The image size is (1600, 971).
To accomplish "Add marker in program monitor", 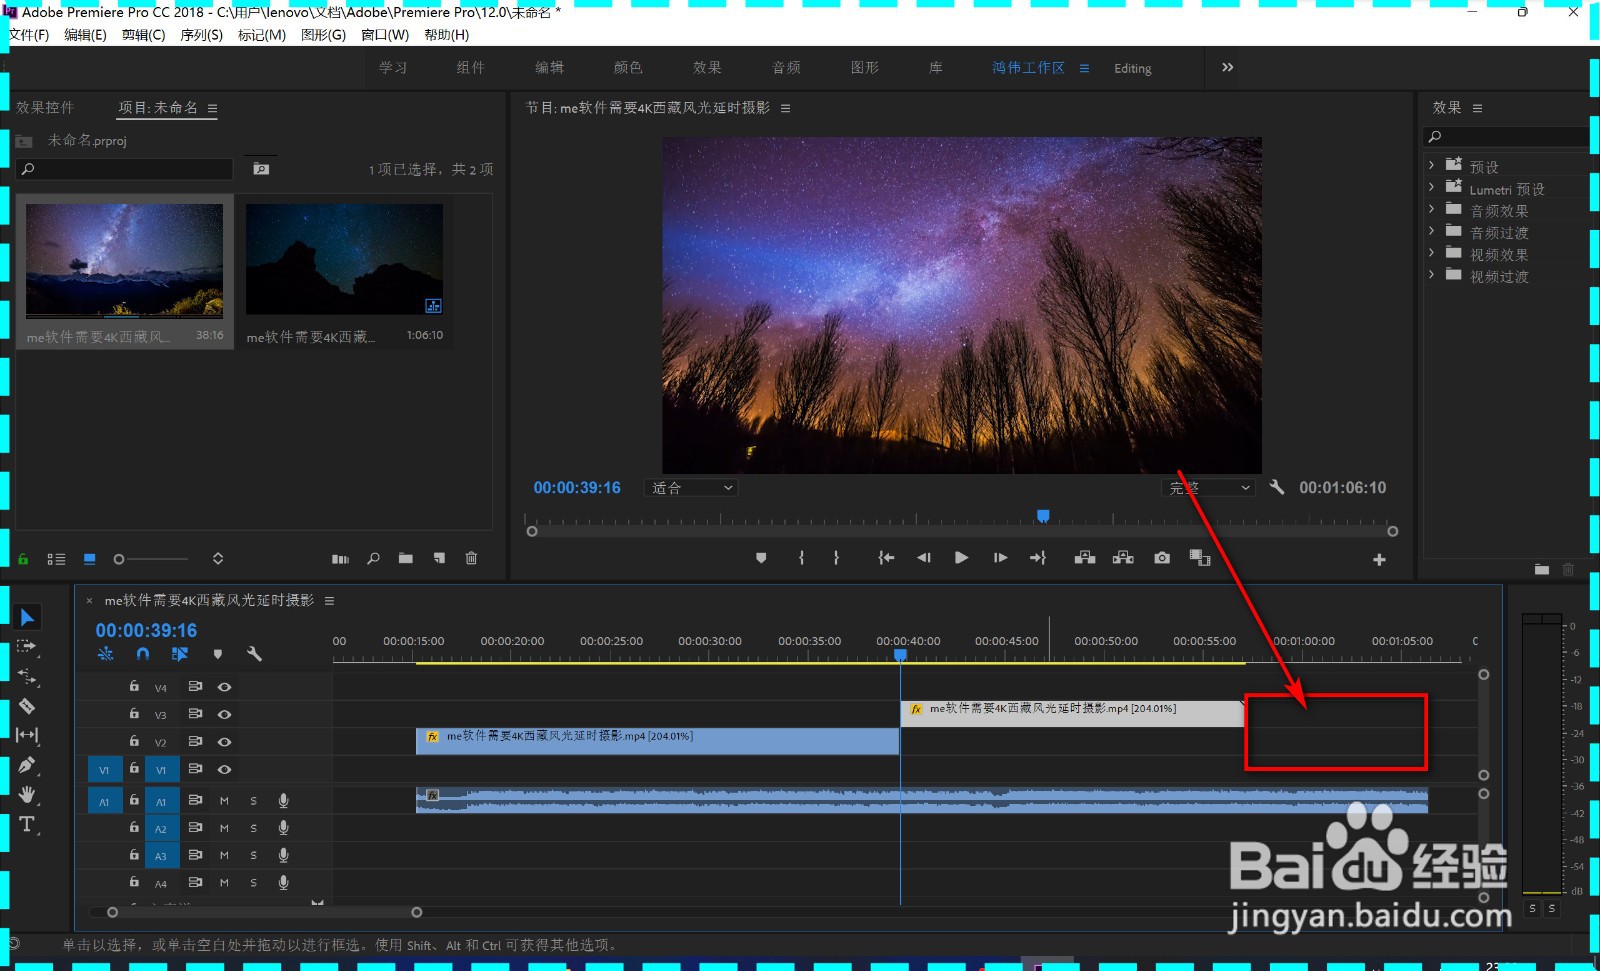I will tap(761, 558).
